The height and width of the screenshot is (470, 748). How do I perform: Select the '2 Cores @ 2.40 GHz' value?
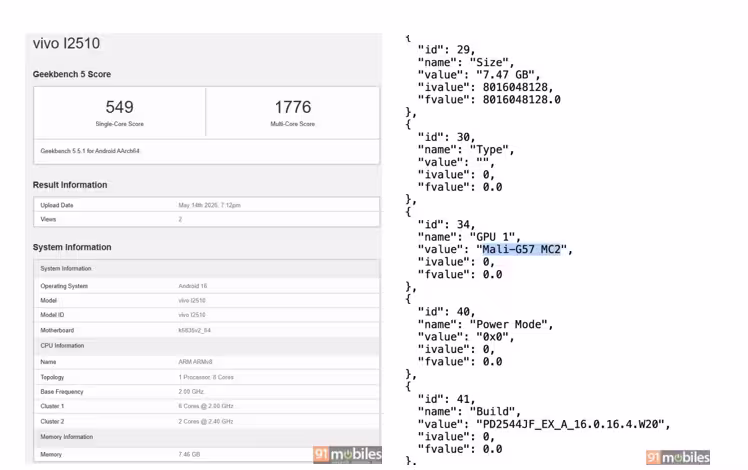pos(206,422)
